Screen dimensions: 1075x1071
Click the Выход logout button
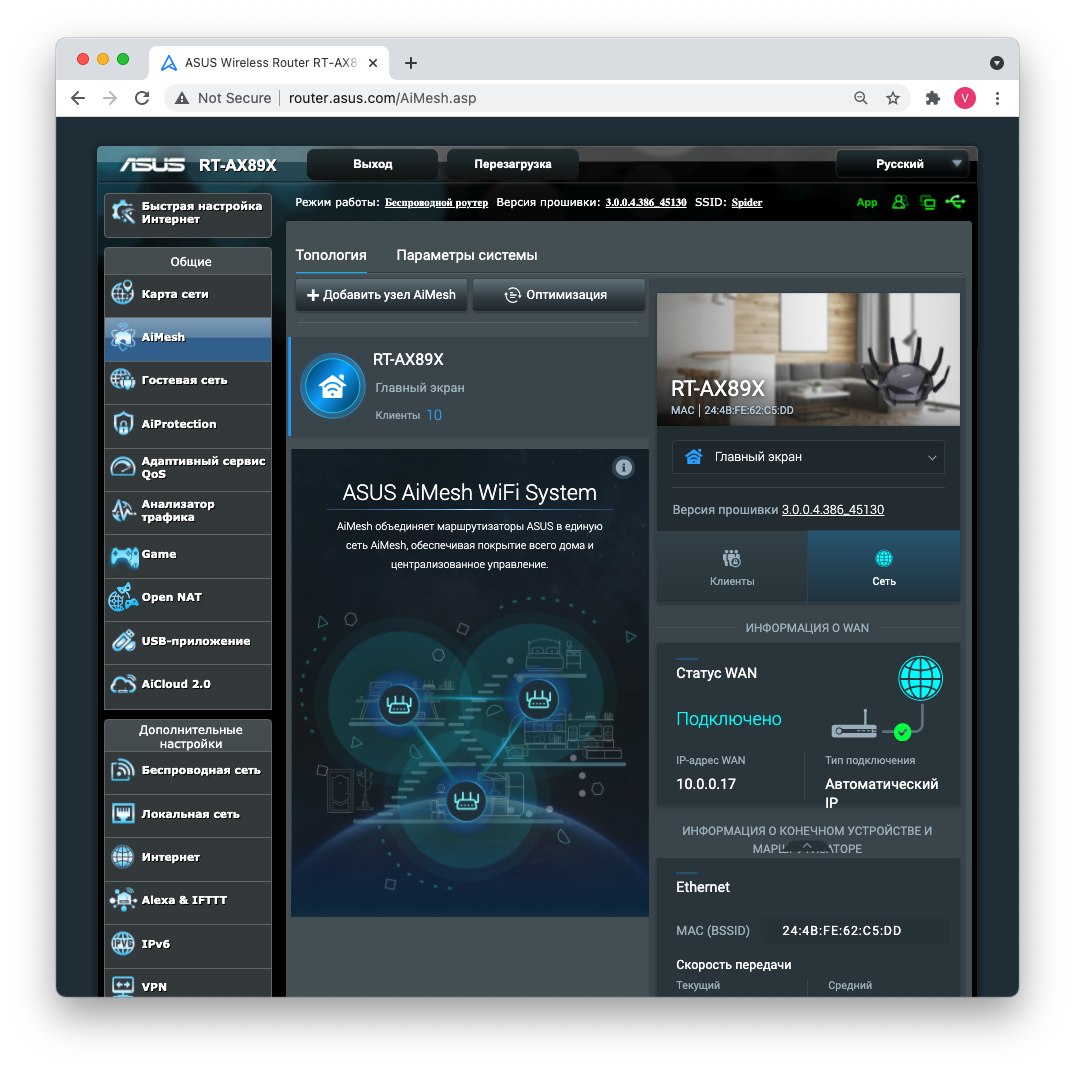[x=372, y=164]
